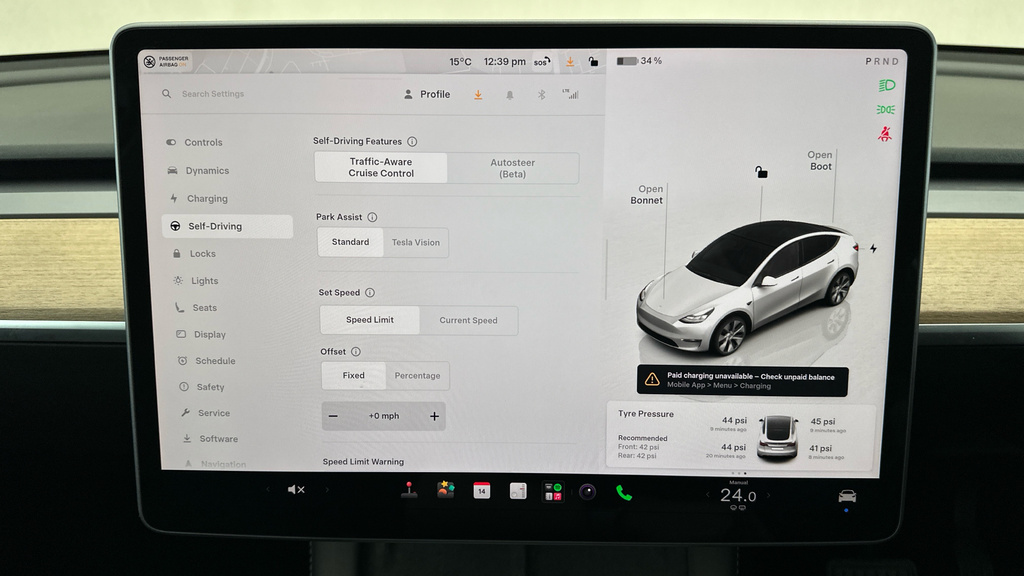The image size is (1024, 576).
Task: Open Bluetooth settings icon
Action: coord(541,95)
